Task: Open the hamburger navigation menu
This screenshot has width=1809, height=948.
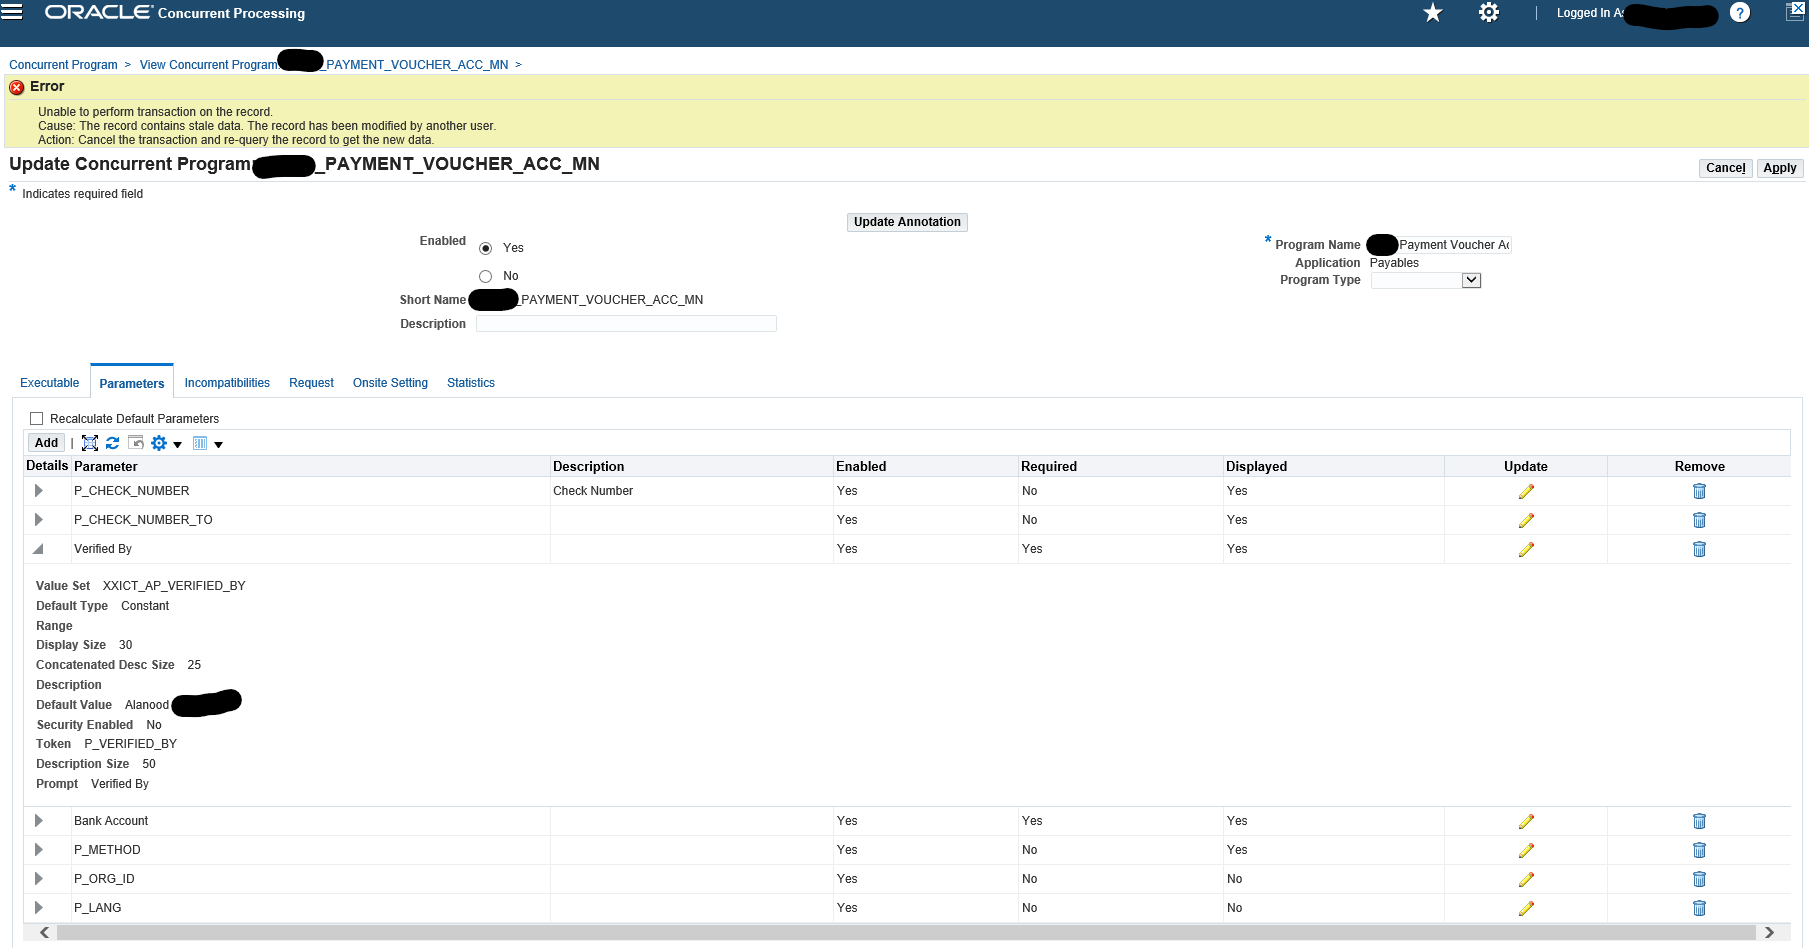Action: [11, 12]
